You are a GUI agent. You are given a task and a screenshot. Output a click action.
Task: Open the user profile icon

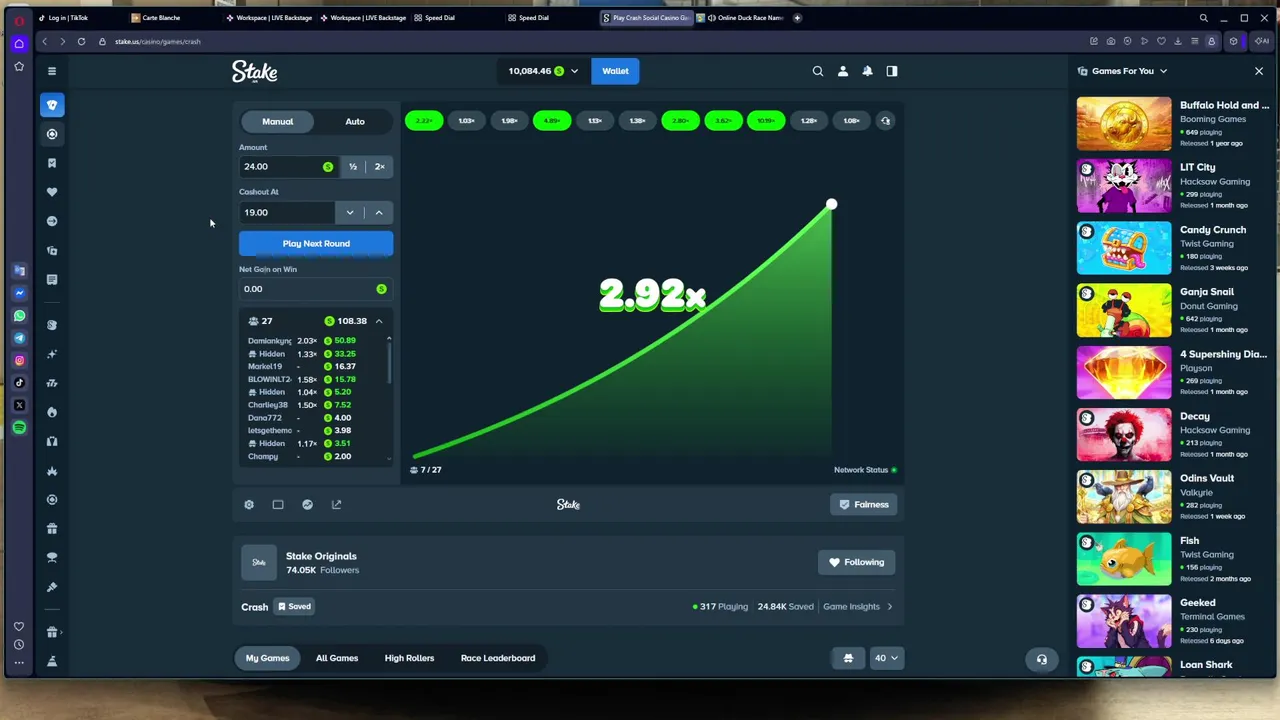pos(843,71)
